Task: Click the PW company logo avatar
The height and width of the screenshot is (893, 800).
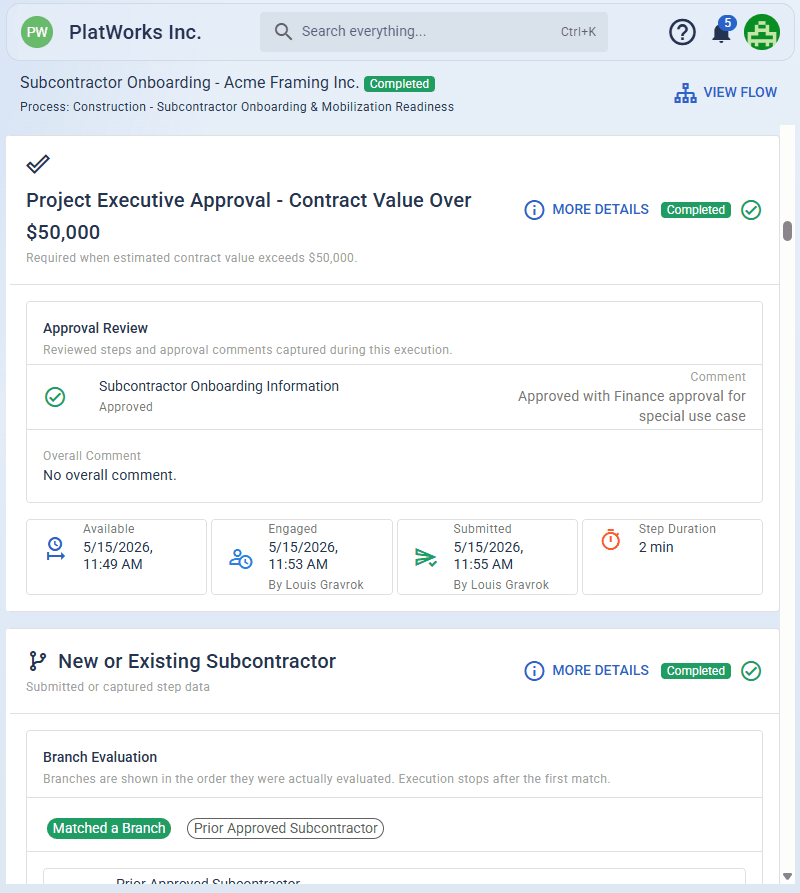Action: pos(37,32)
